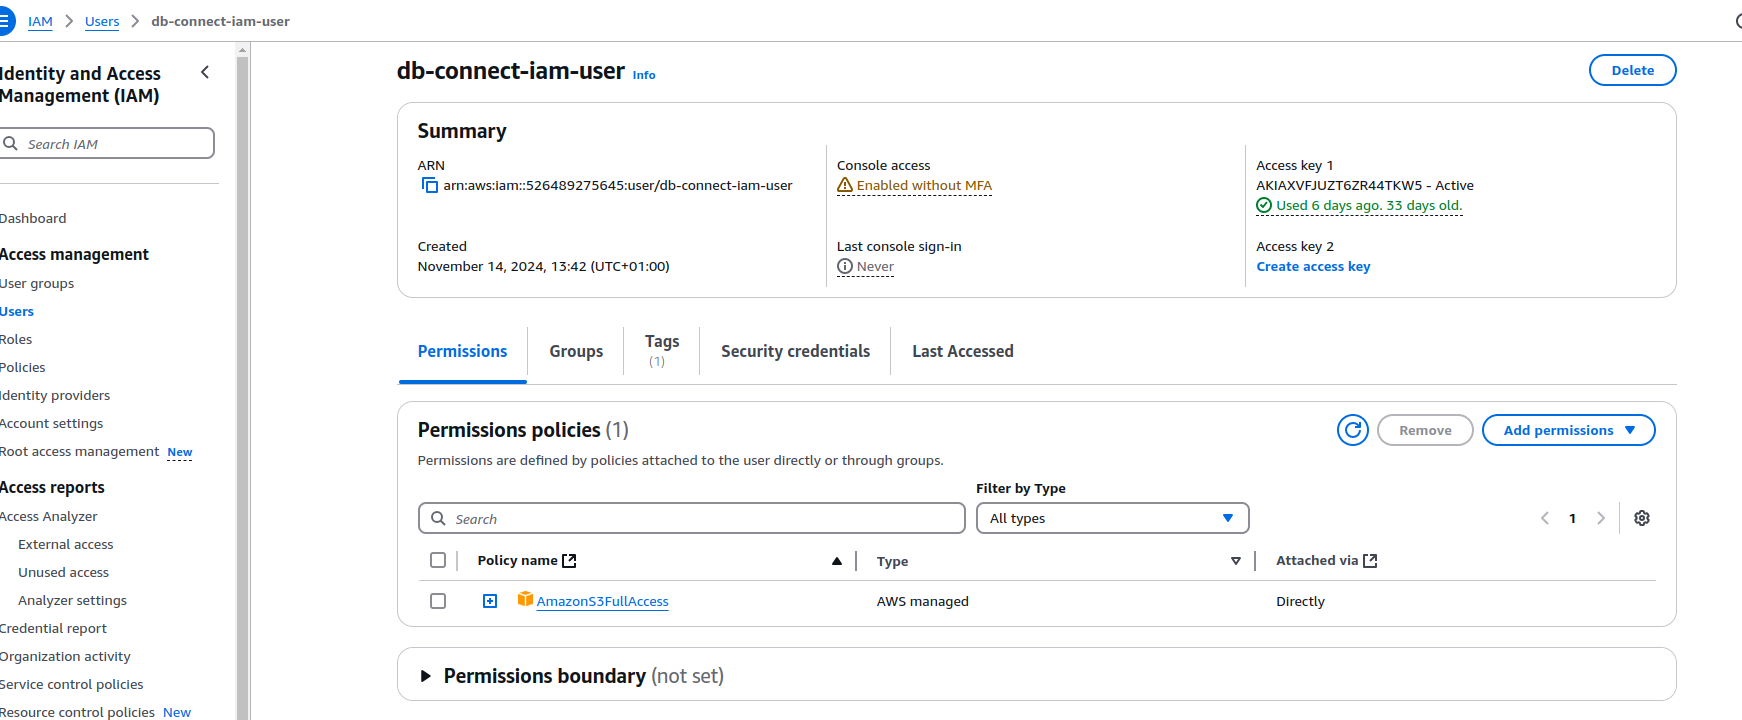Open Dashboard in the side navigation
The image size is (1742, 720).
[33, 218]
